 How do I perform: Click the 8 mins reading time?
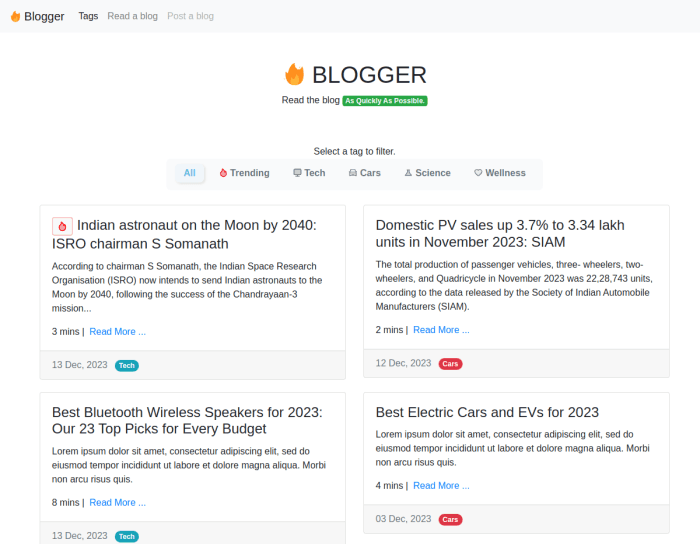pos(66,502)
